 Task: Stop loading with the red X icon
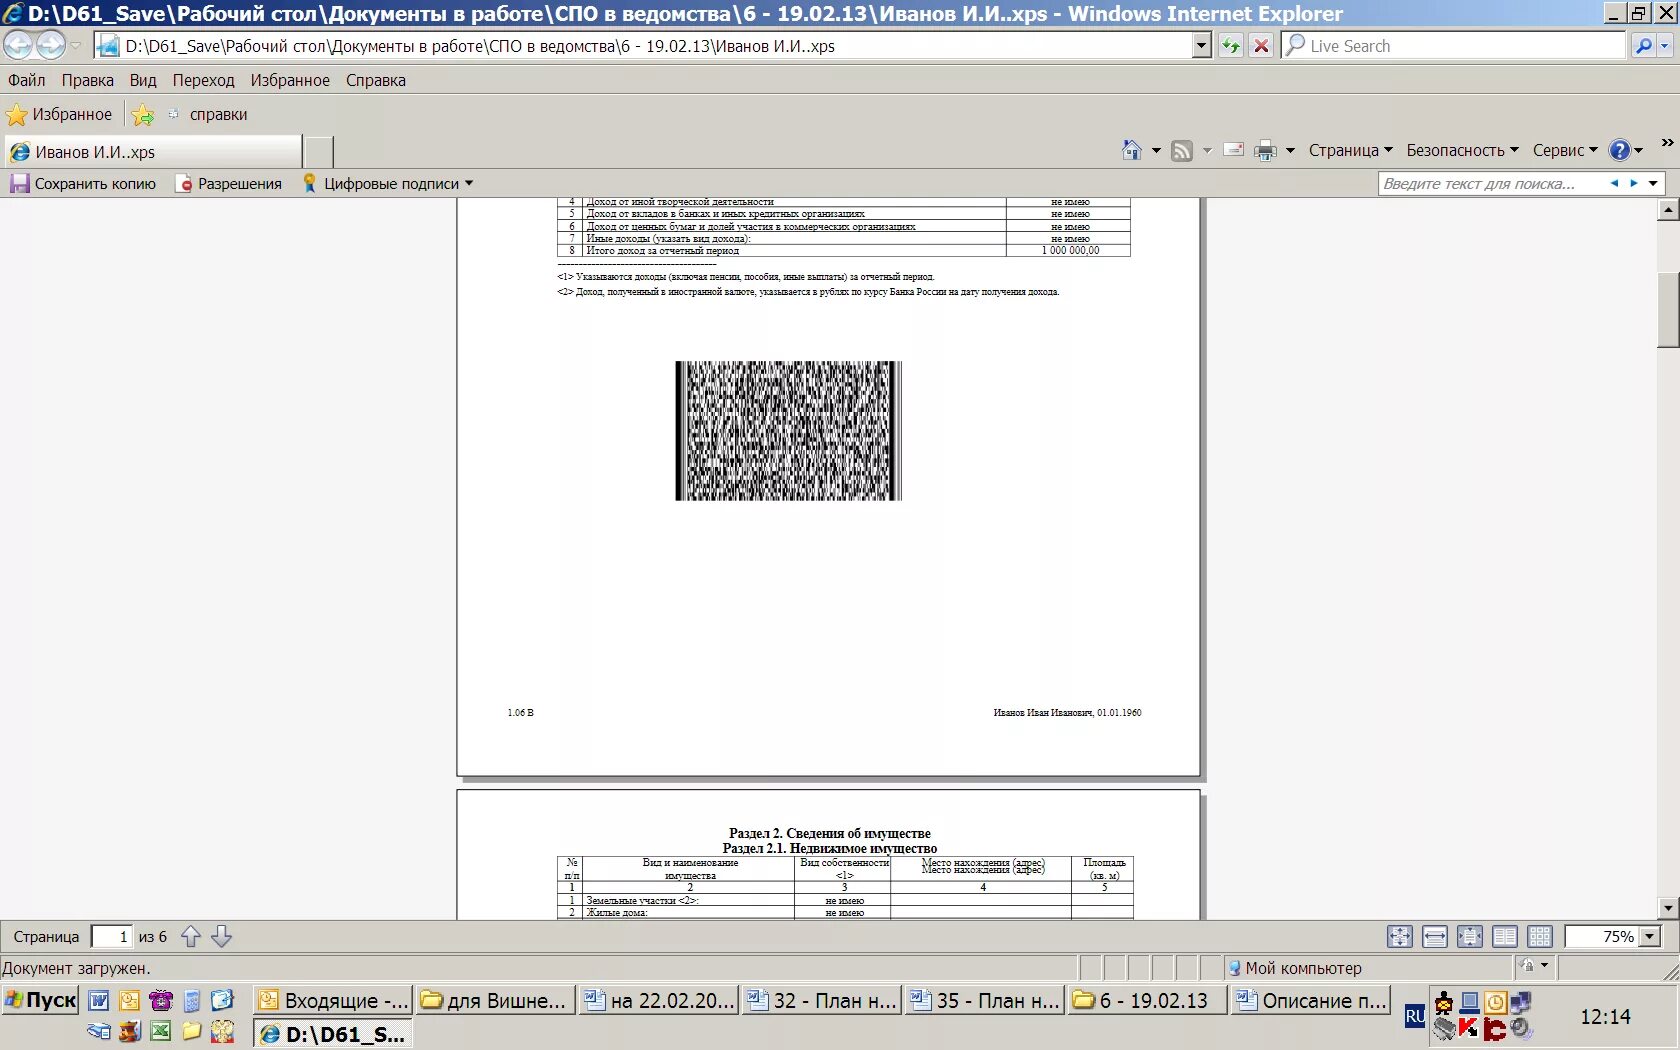pos(1262,46)
